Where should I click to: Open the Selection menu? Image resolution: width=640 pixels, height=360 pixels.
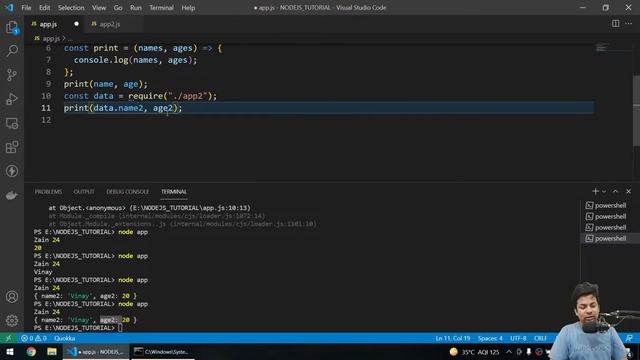pyautogui.click(x=71, y=8)
